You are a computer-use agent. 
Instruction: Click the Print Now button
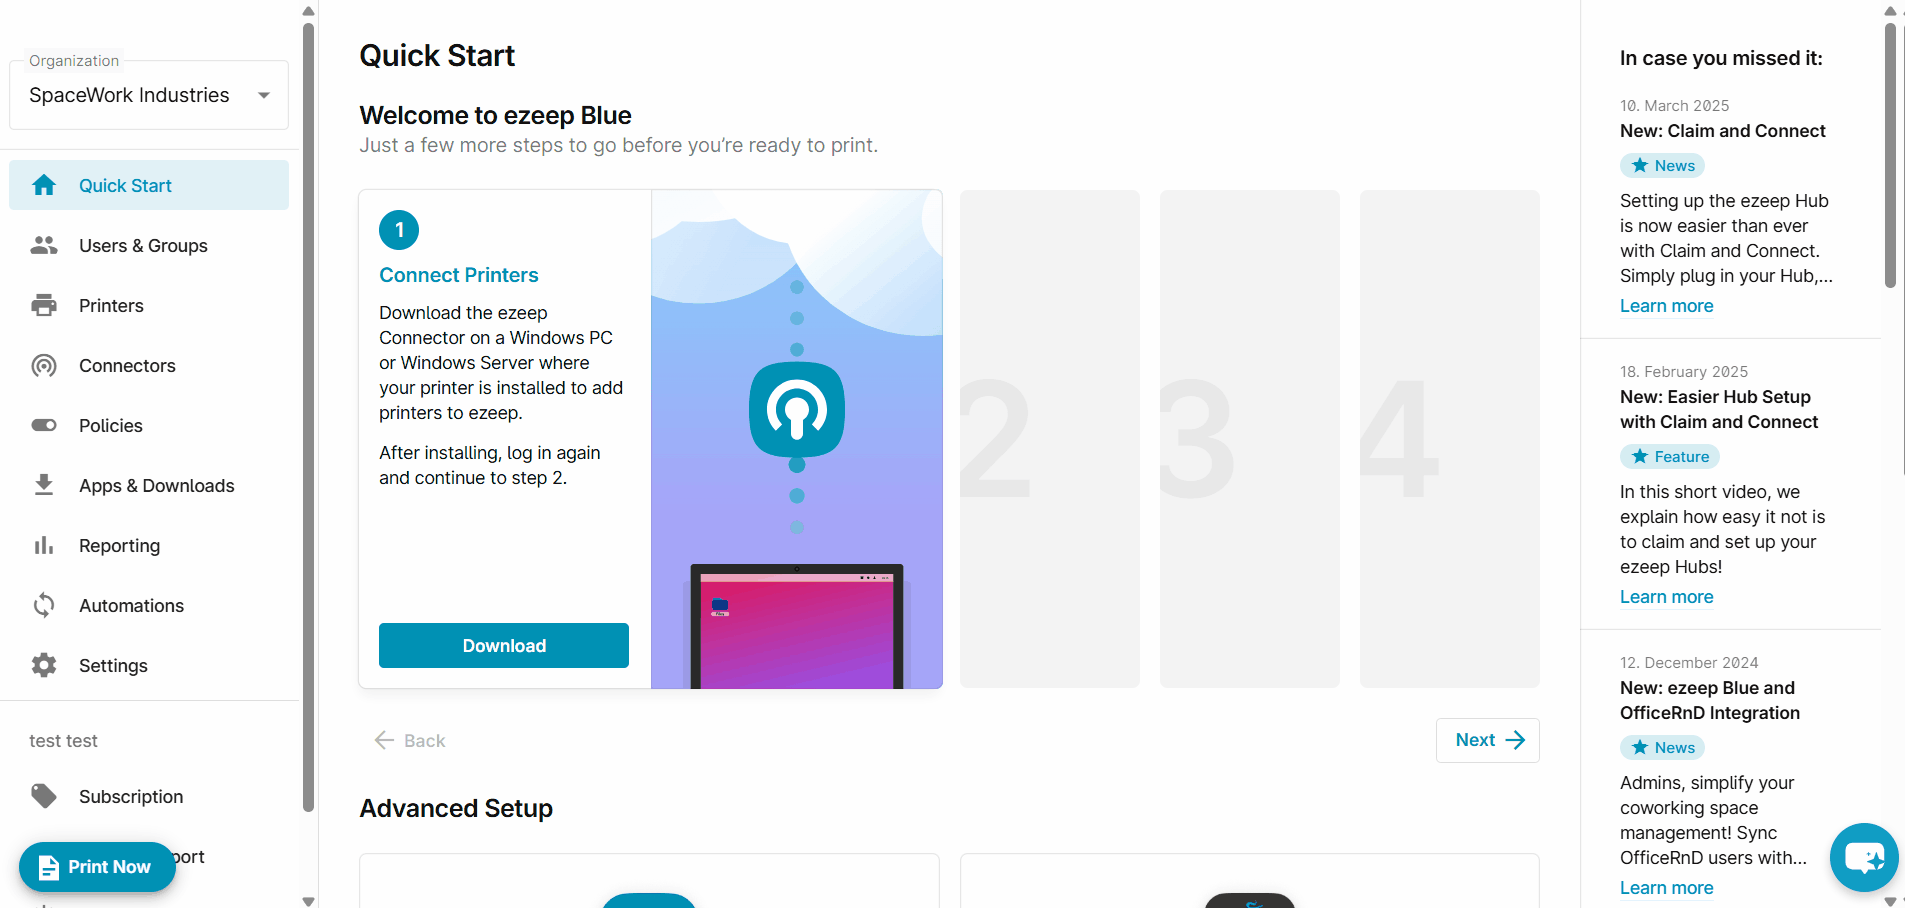point(97,867)
